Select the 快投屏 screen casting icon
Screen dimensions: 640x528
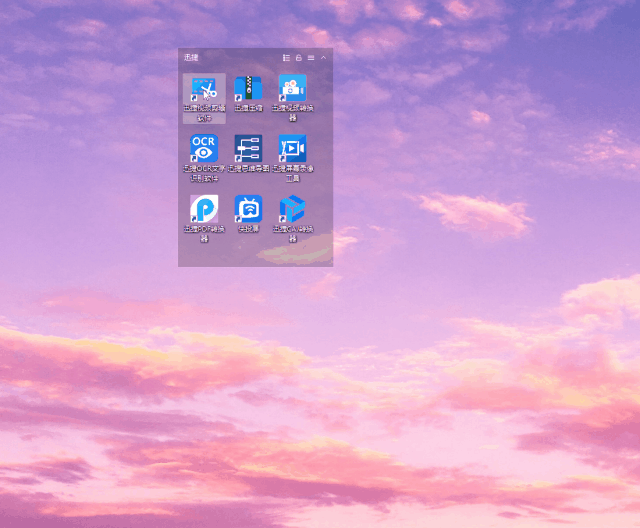248,208
